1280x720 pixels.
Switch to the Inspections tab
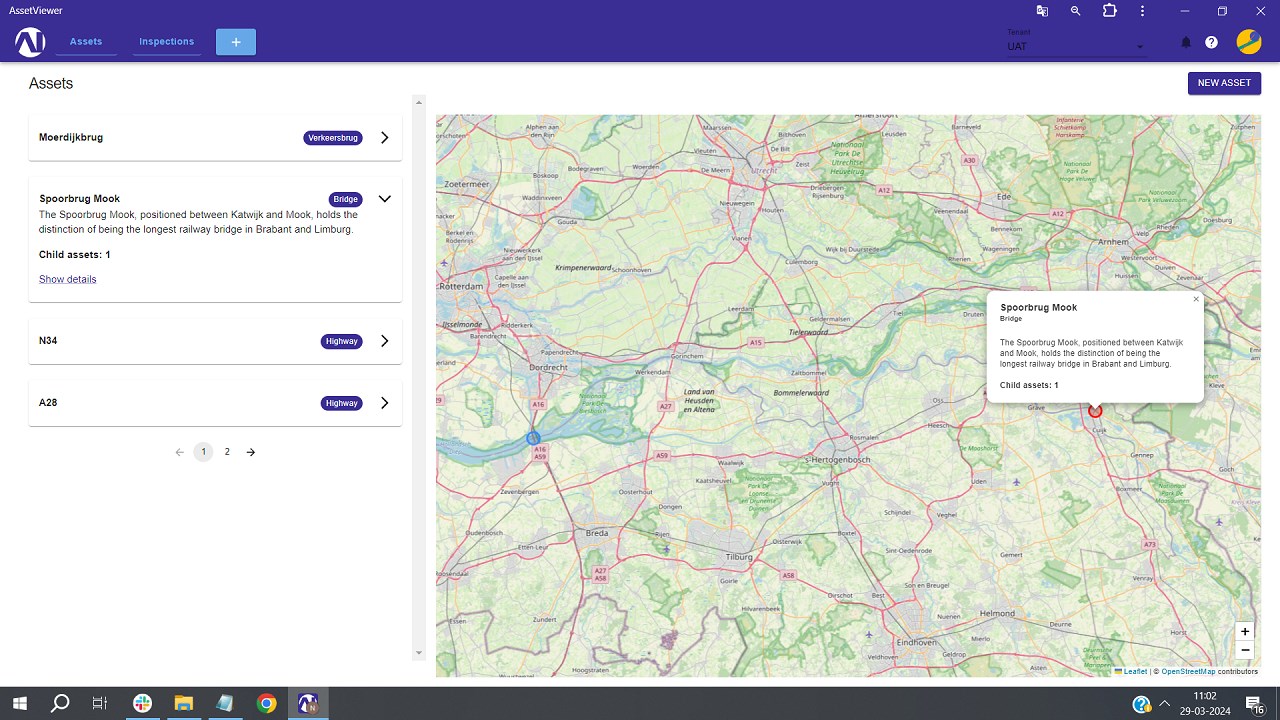(166, 42)
